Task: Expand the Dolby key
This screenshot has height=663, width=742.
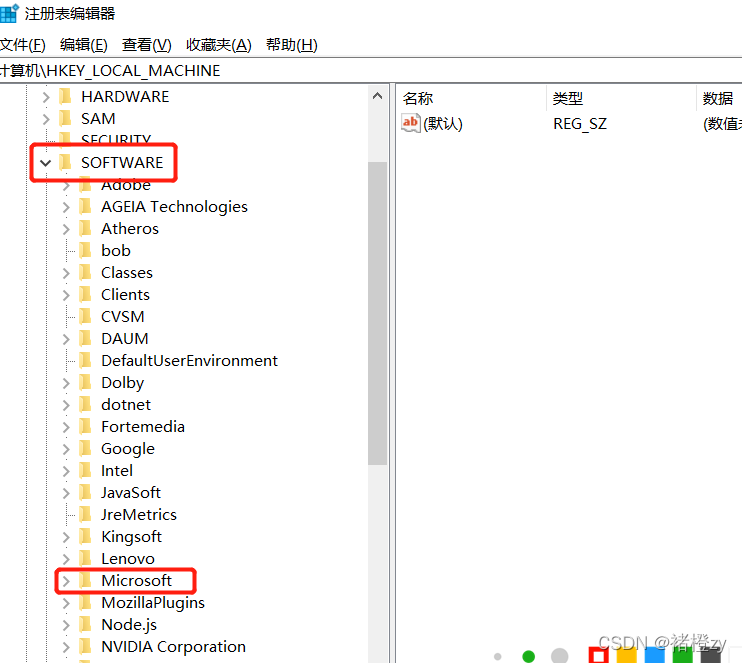Action: (66, 383)
